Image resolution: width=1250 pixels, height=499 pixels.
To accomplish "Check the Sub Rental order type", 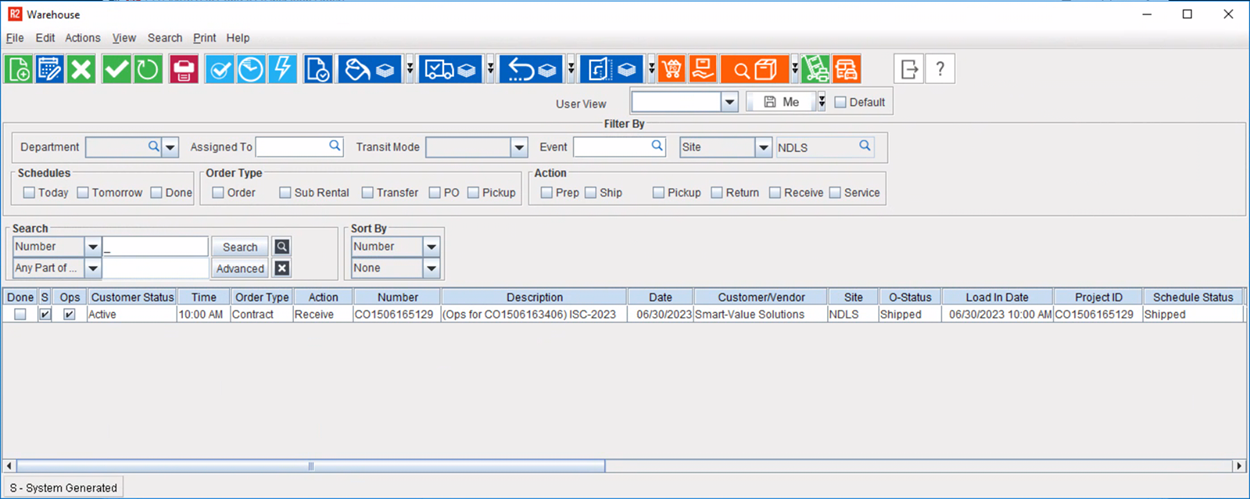I will (x=285, y=193).
